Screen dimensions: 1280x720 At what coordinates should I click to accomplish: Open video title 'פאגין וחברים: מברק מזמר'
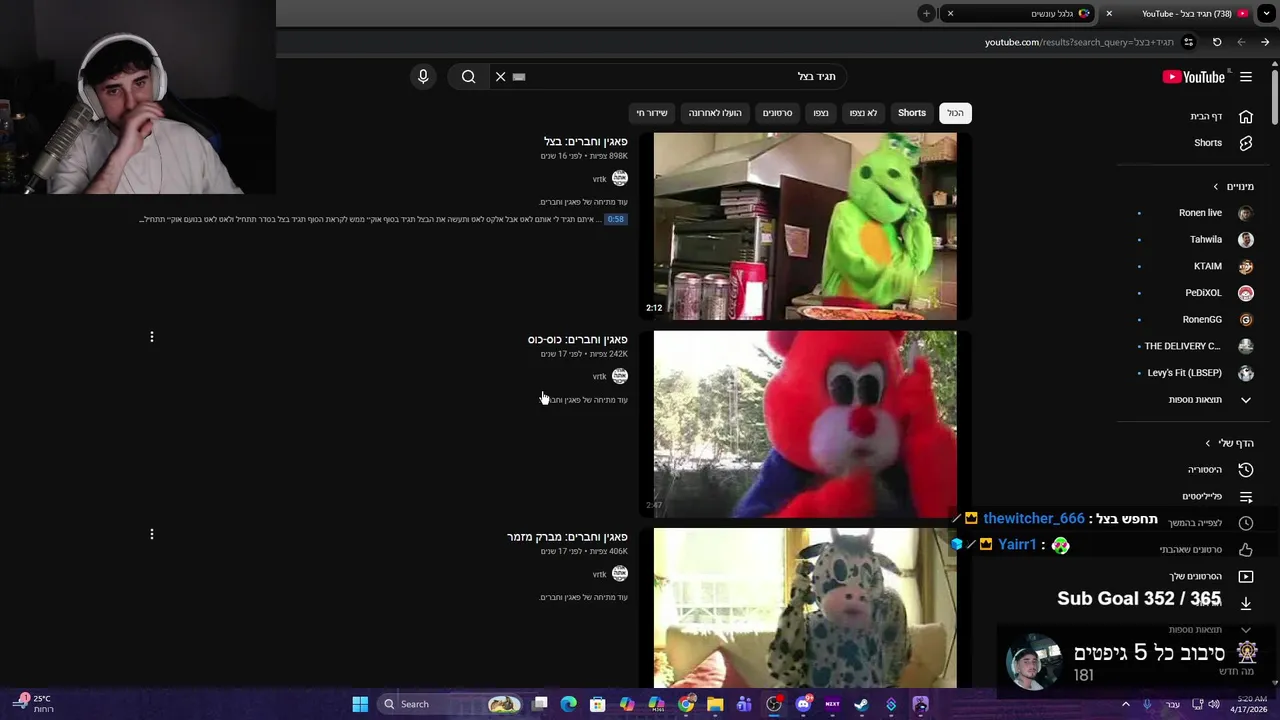pos(567,537)
